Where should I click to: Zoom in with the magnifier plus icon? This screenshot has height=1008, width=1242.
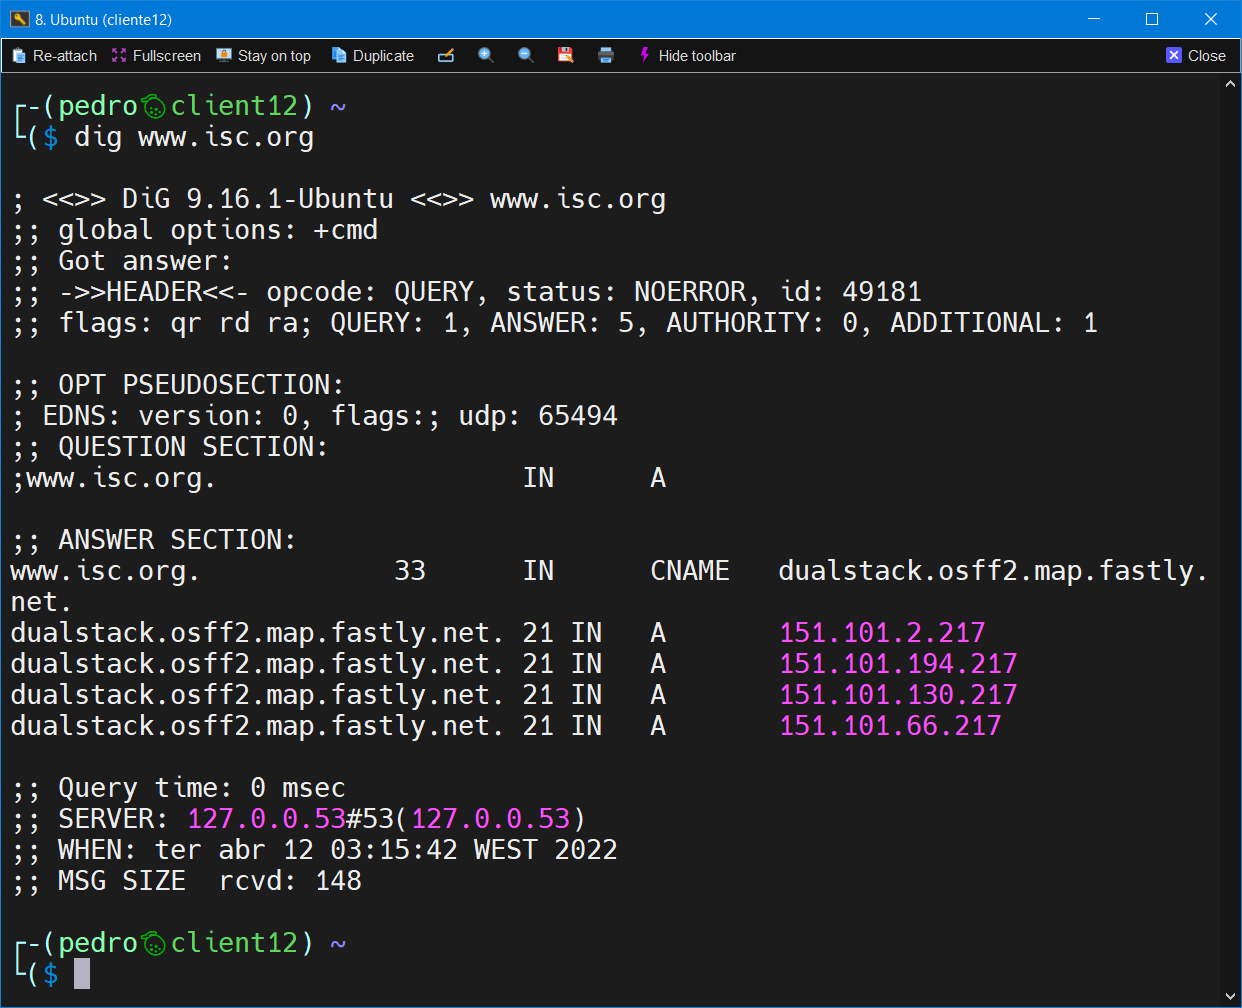point(486,56)
